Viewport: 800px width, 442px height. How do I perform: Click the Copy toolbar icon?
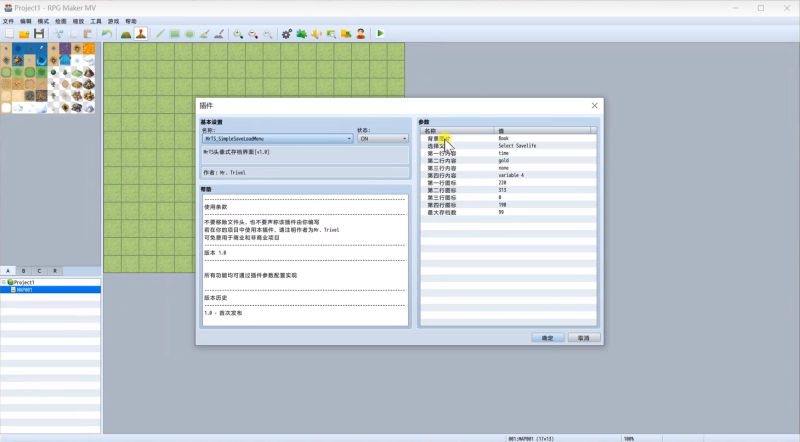pyautogui.click(x=73, y=34)
